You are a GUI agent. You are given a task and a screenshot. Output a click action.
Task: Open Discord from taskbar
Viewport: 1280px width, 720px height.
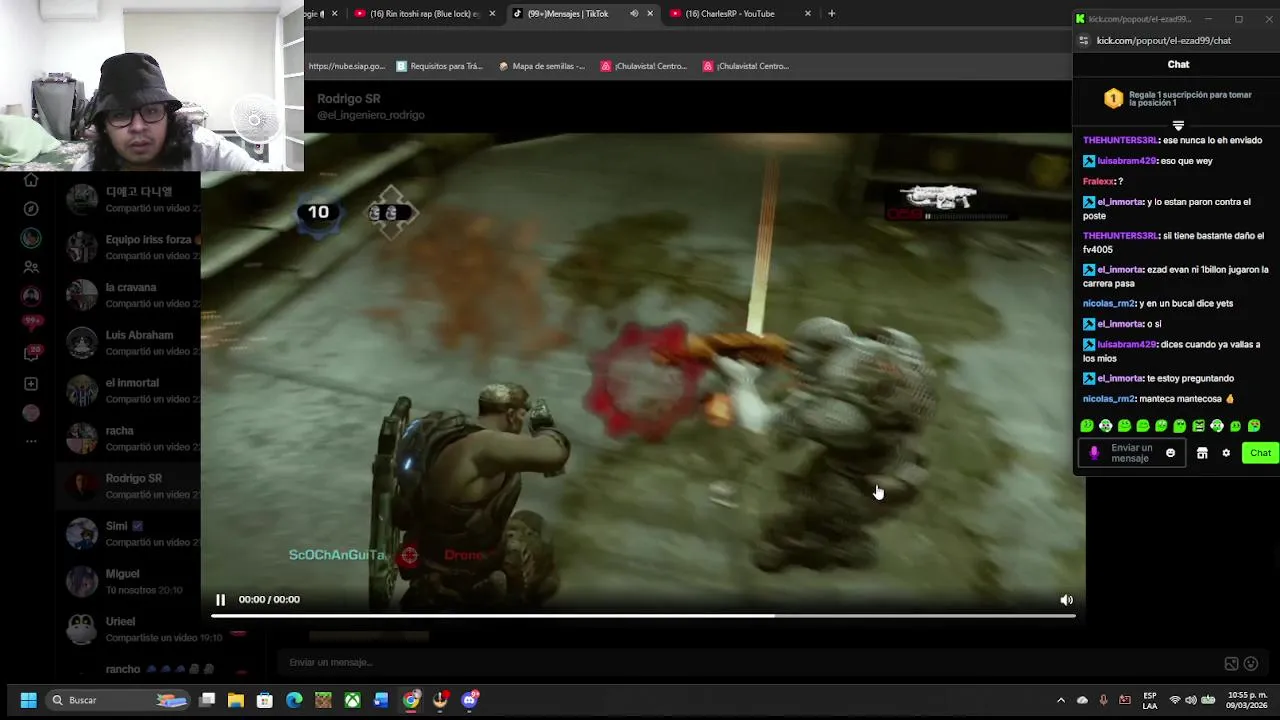click(470, 700)
